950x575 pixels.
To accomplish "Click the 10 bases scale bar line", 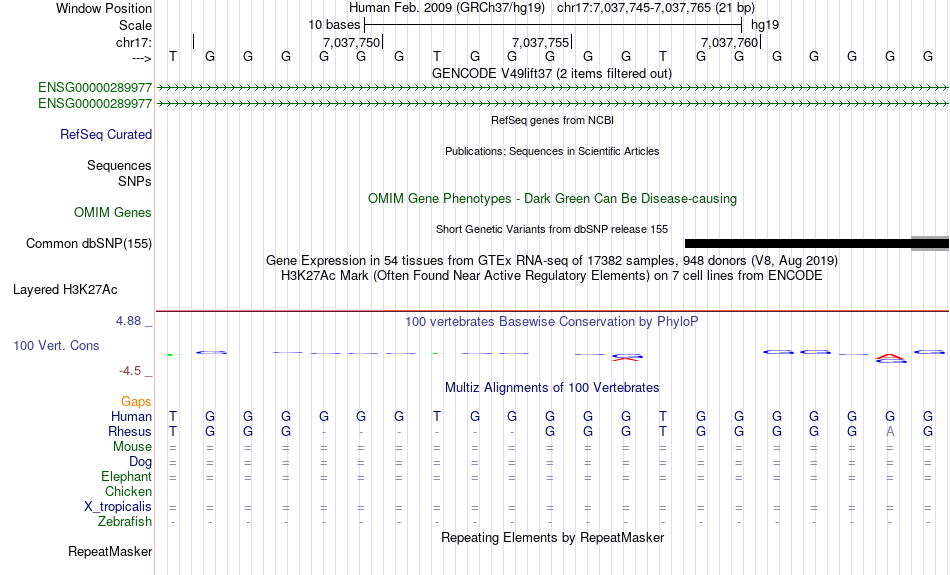I will click(x=553, y=25).
